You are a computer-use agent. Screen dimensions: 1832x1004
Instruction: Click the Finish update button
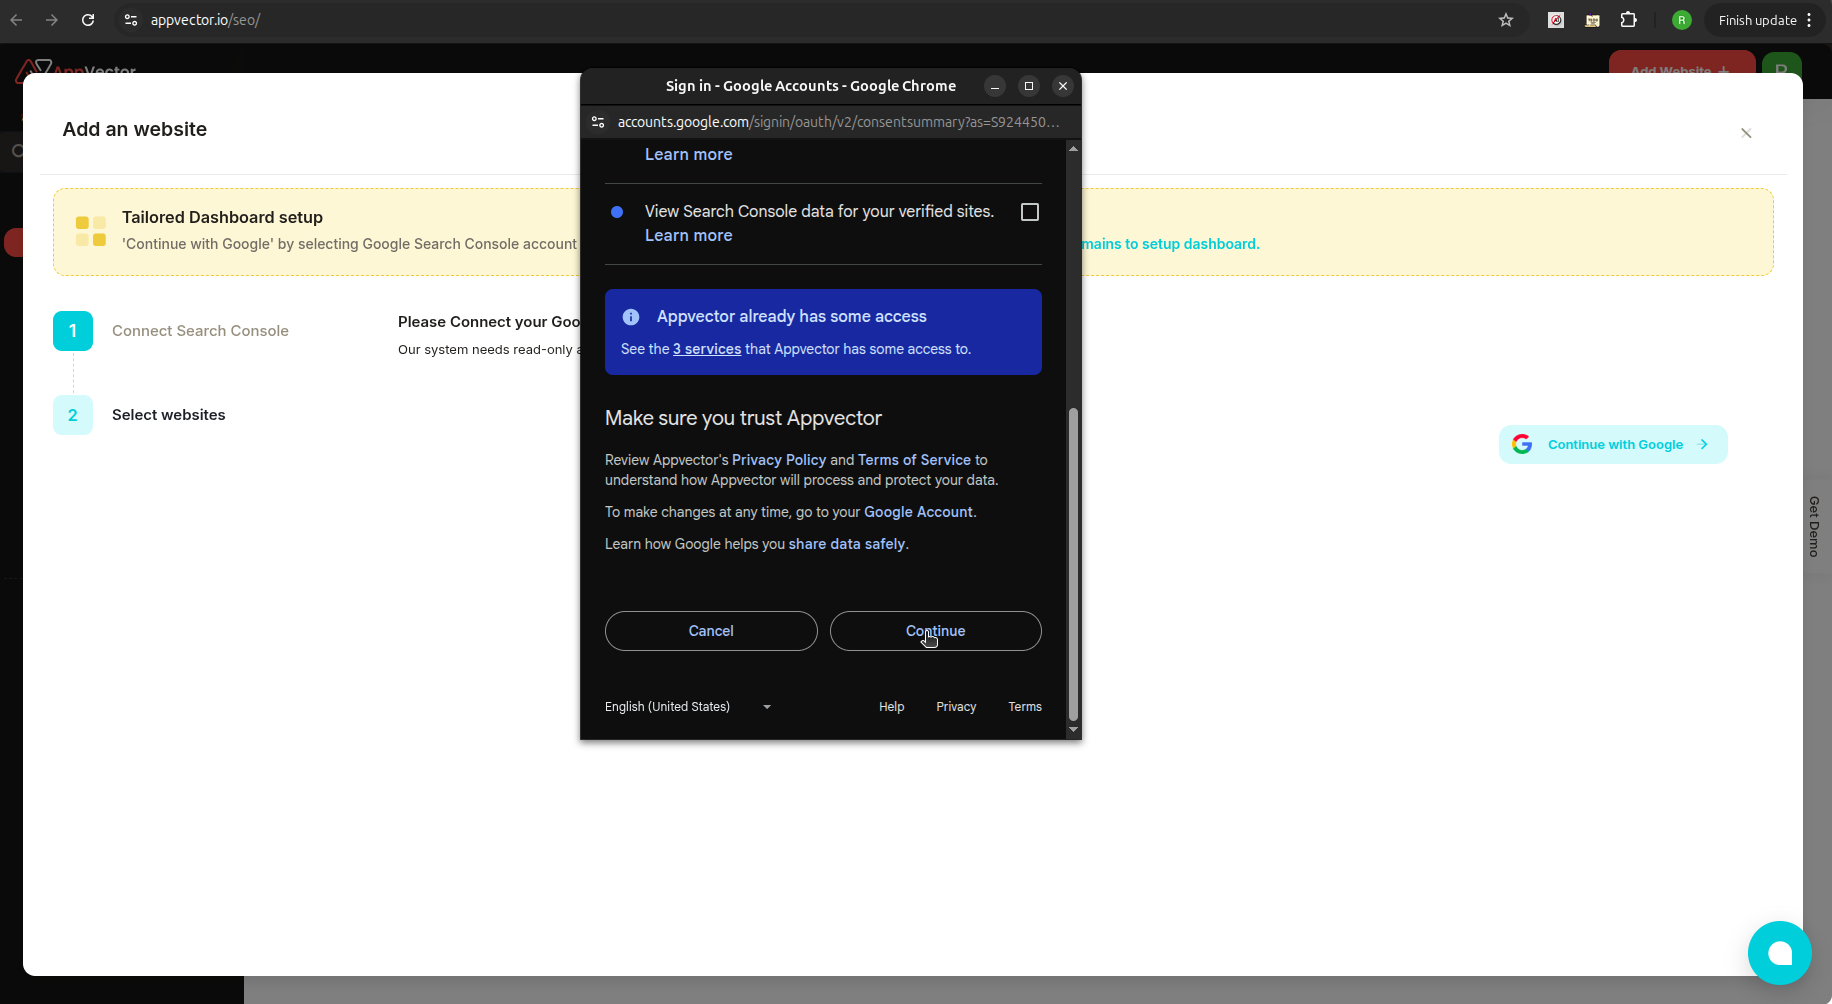pyautogui.click(x=1757, y=20)
